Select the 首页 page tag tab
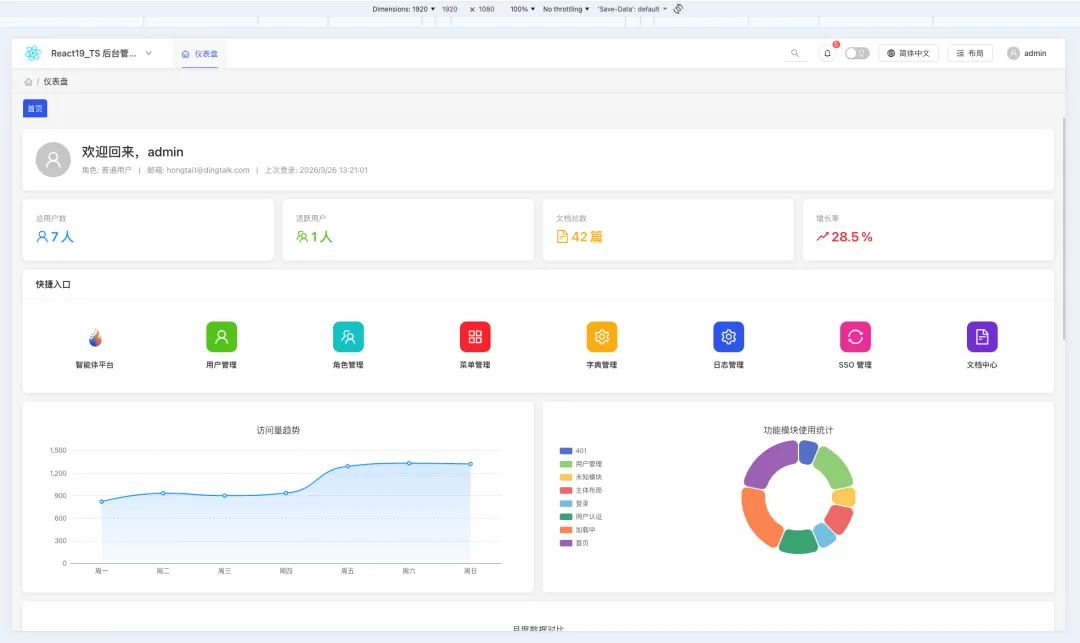This screenshot has height=643, width=1080. (x=35, y=108)
